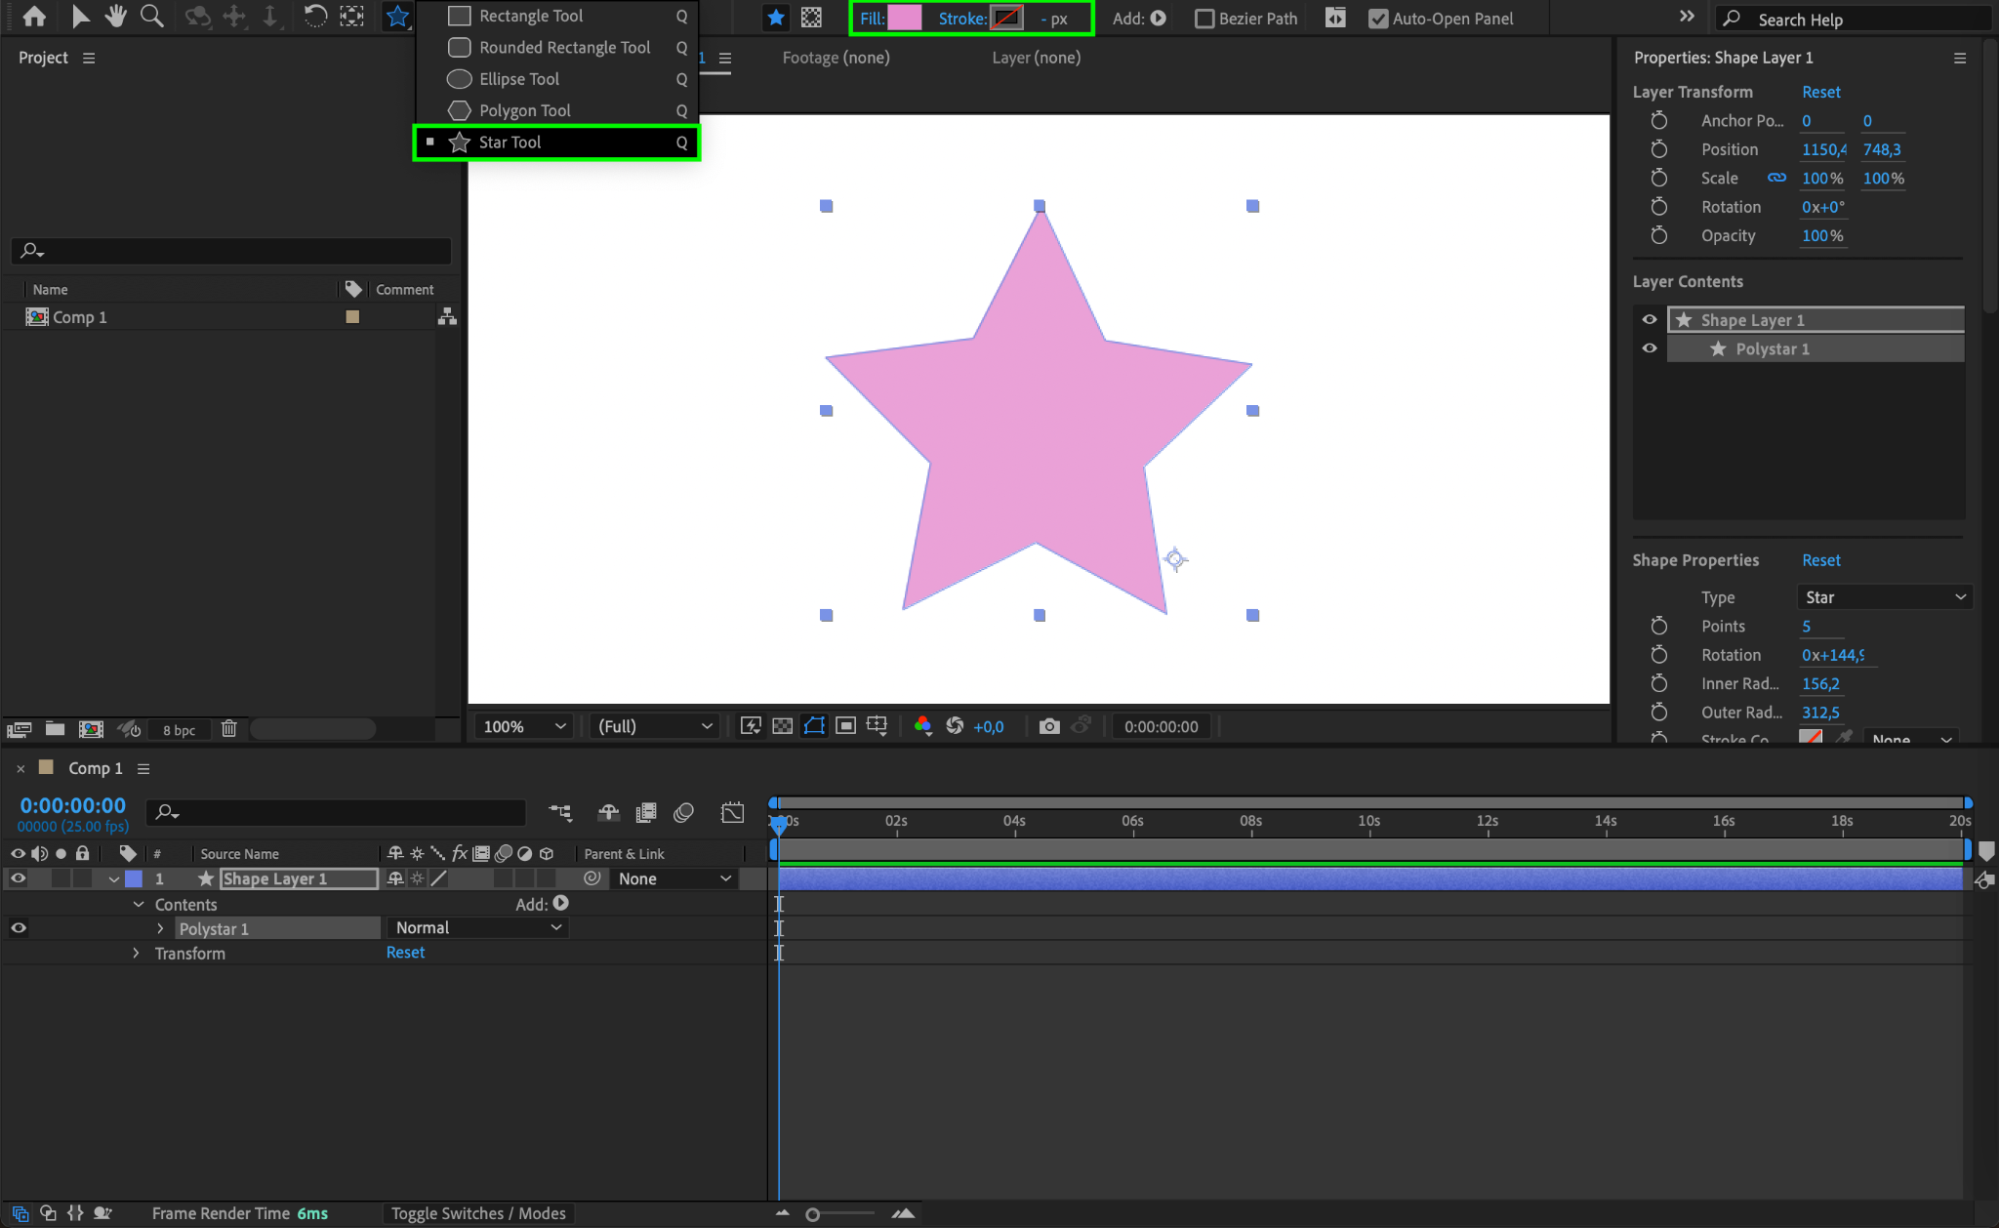1999x1228 pixels.
Task: Choose Polygon Tool from the menu
Action: pyautogui.click(x=524, y=110)
